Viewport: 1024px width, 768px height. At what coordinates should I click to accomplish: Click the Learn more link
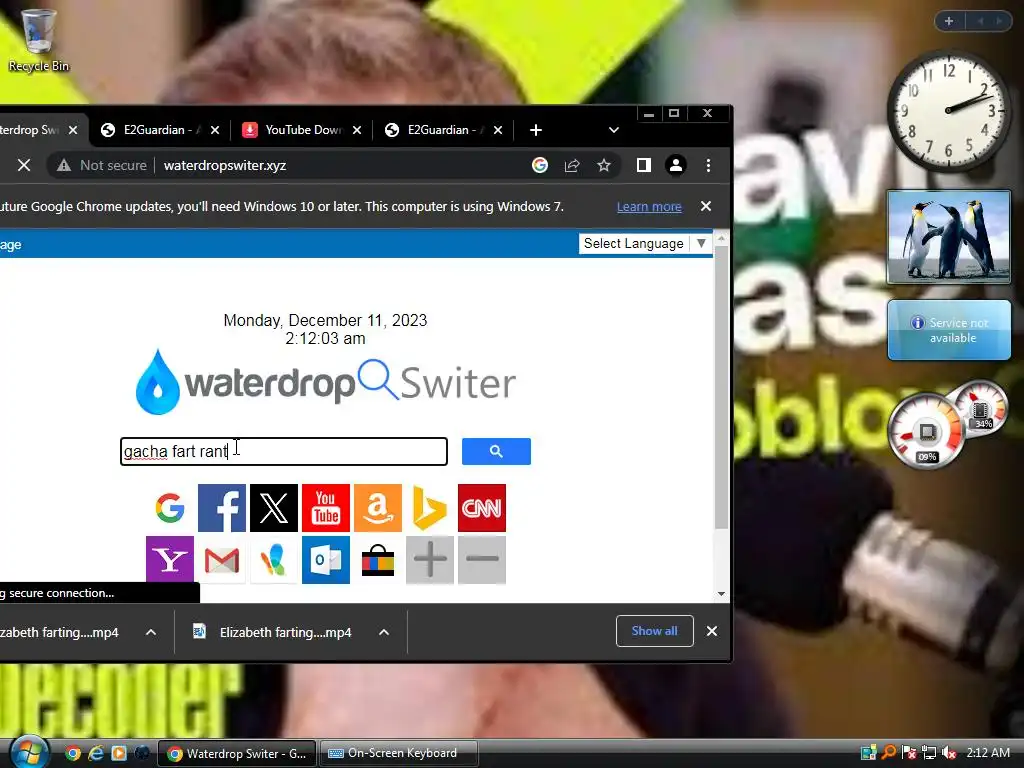(649, 206)
